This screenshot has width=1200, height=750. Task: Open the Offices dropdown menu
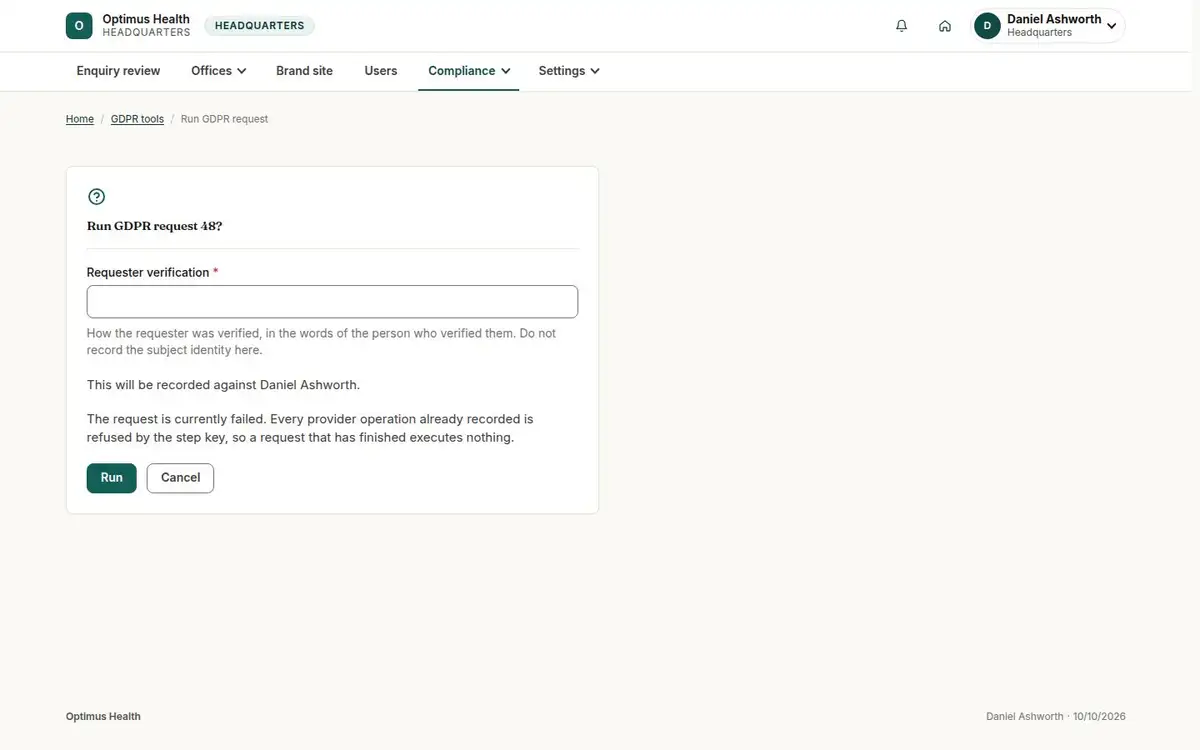pos(219,71)
